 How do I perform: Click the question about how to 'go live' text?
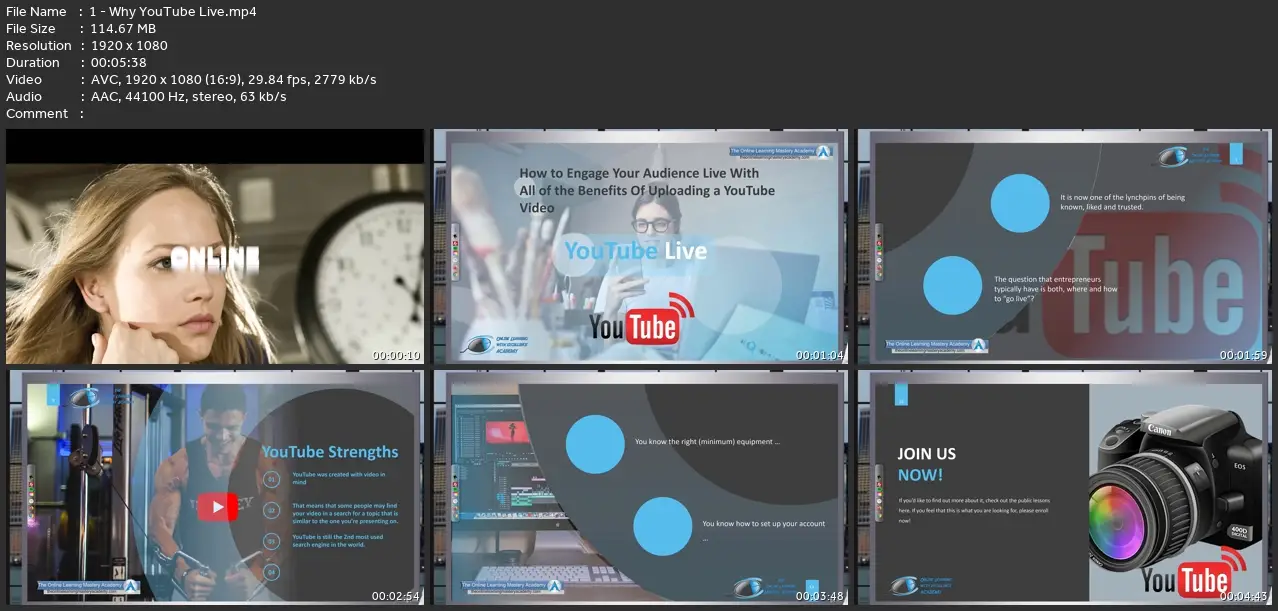point(1055,288)
